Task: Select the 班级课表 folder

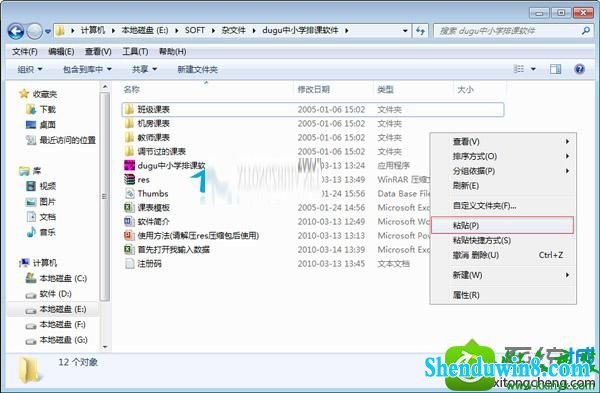Action: click(x=313, y=109)
